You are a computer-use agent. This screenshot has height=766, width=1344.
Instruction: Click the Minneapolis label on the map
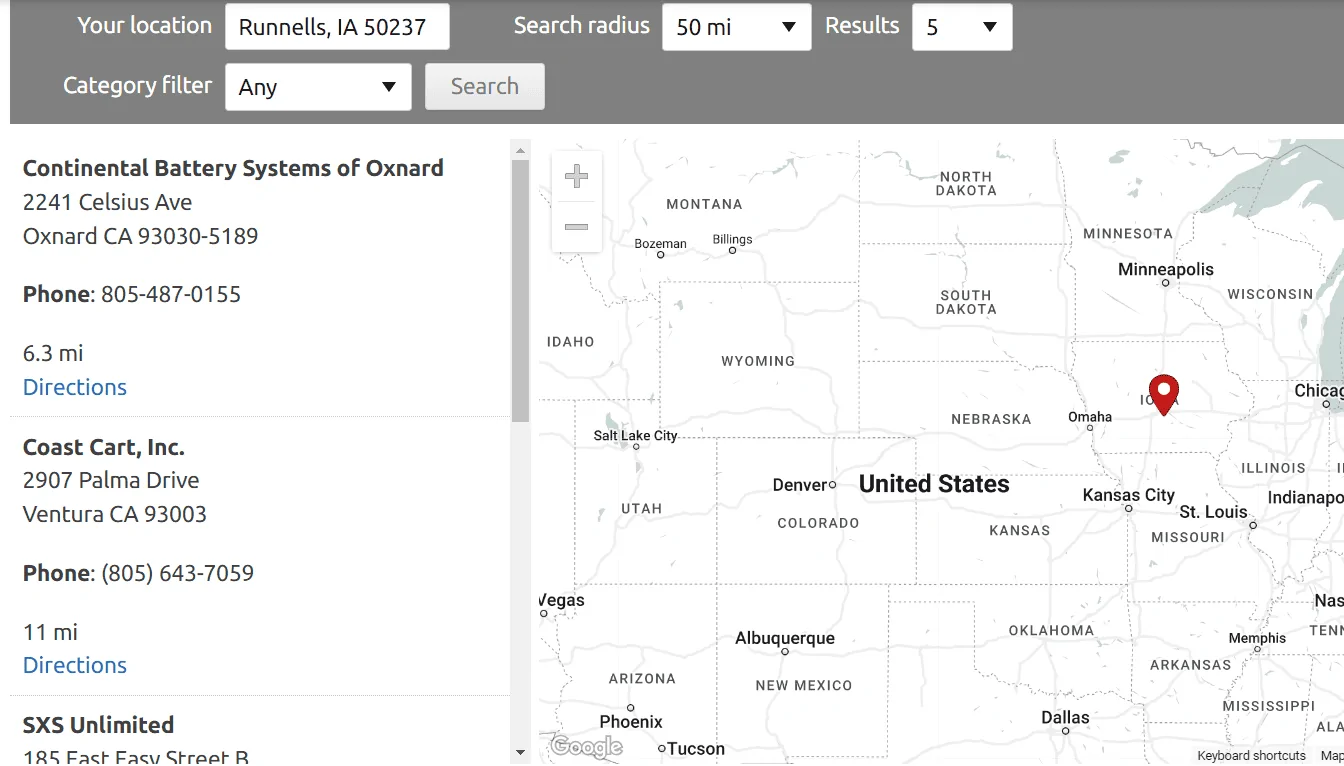(1166, 269)
